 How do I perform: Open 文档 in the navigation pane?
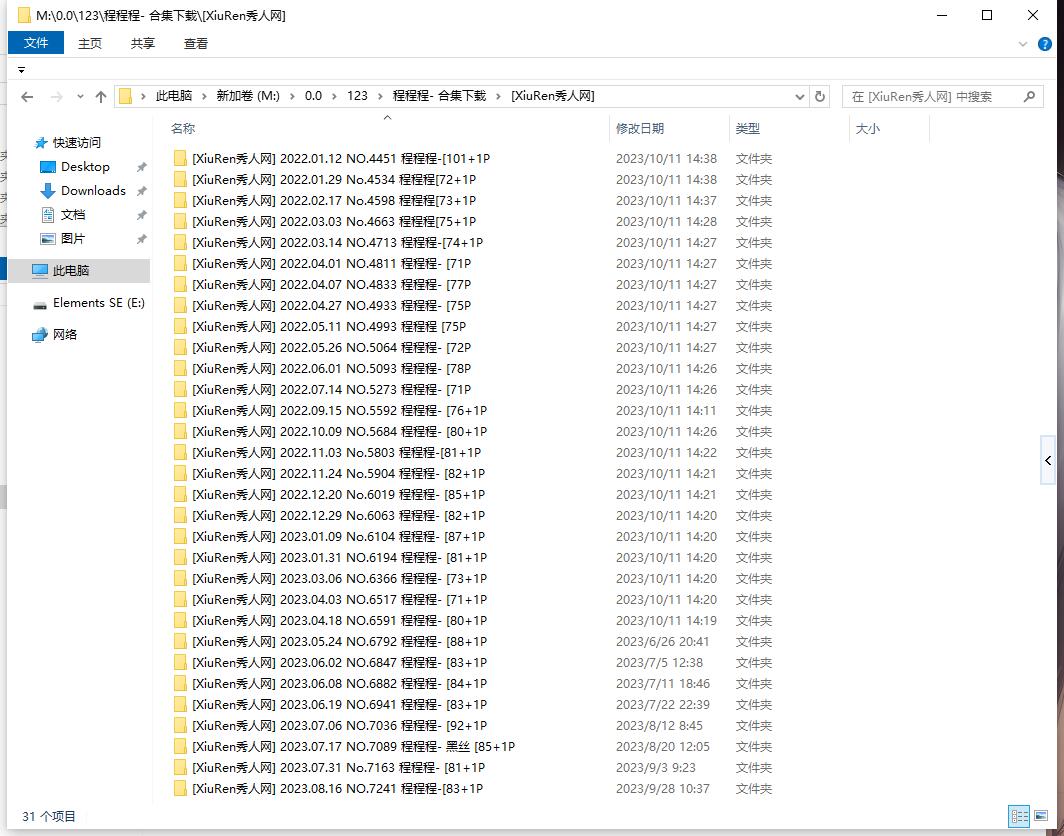pos(73,215)
